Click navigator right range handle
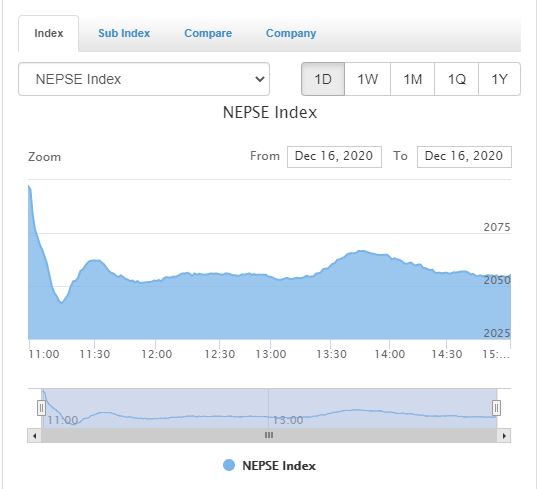This screenshot has width=537, height=489. [496, 408]
